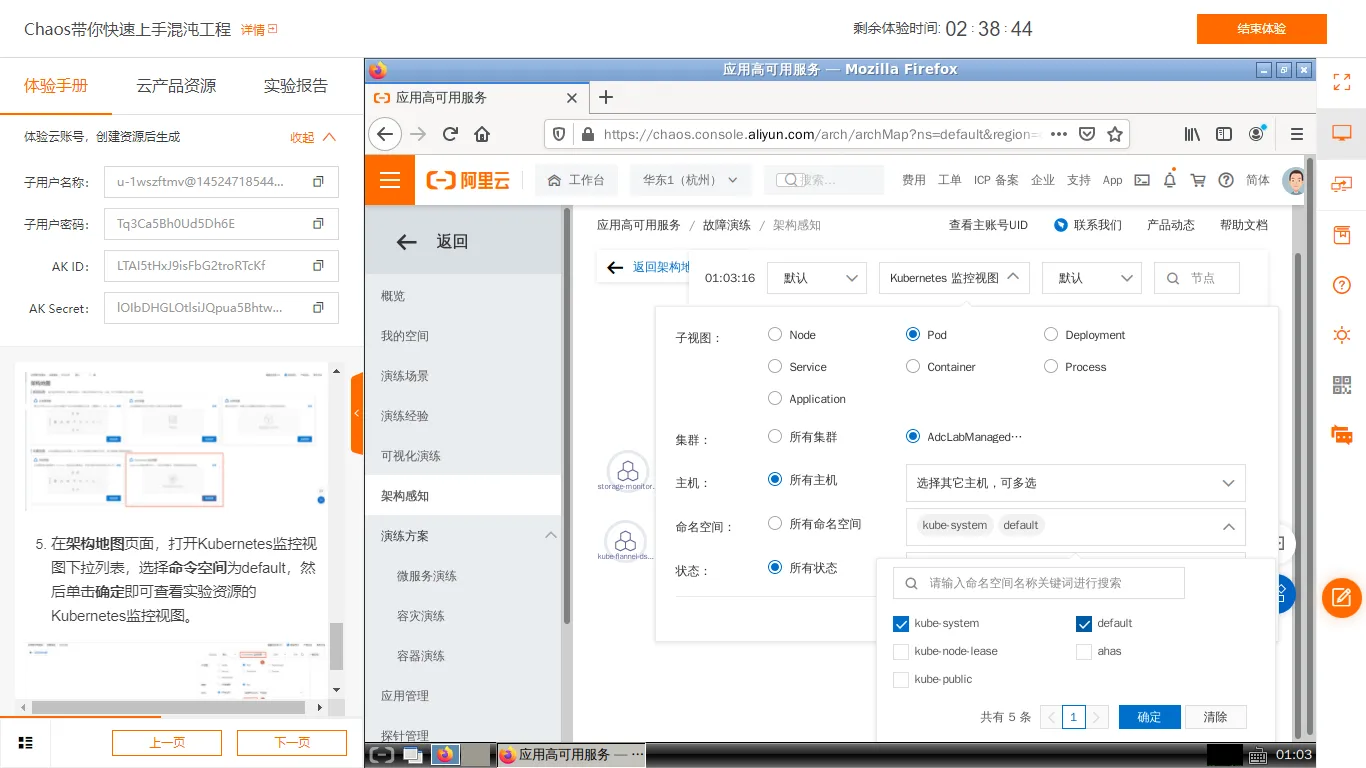Check the kube-node-lease namespace
This screenshot has height=768, width=1366.
coord(901,652)
